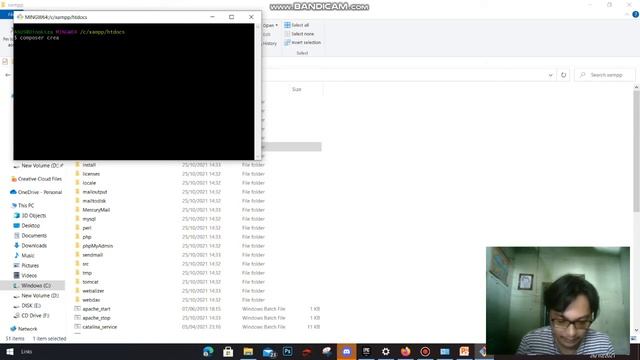
Task: Open Epic Games launcher taskbar icon
Action: tap(366, 351)
